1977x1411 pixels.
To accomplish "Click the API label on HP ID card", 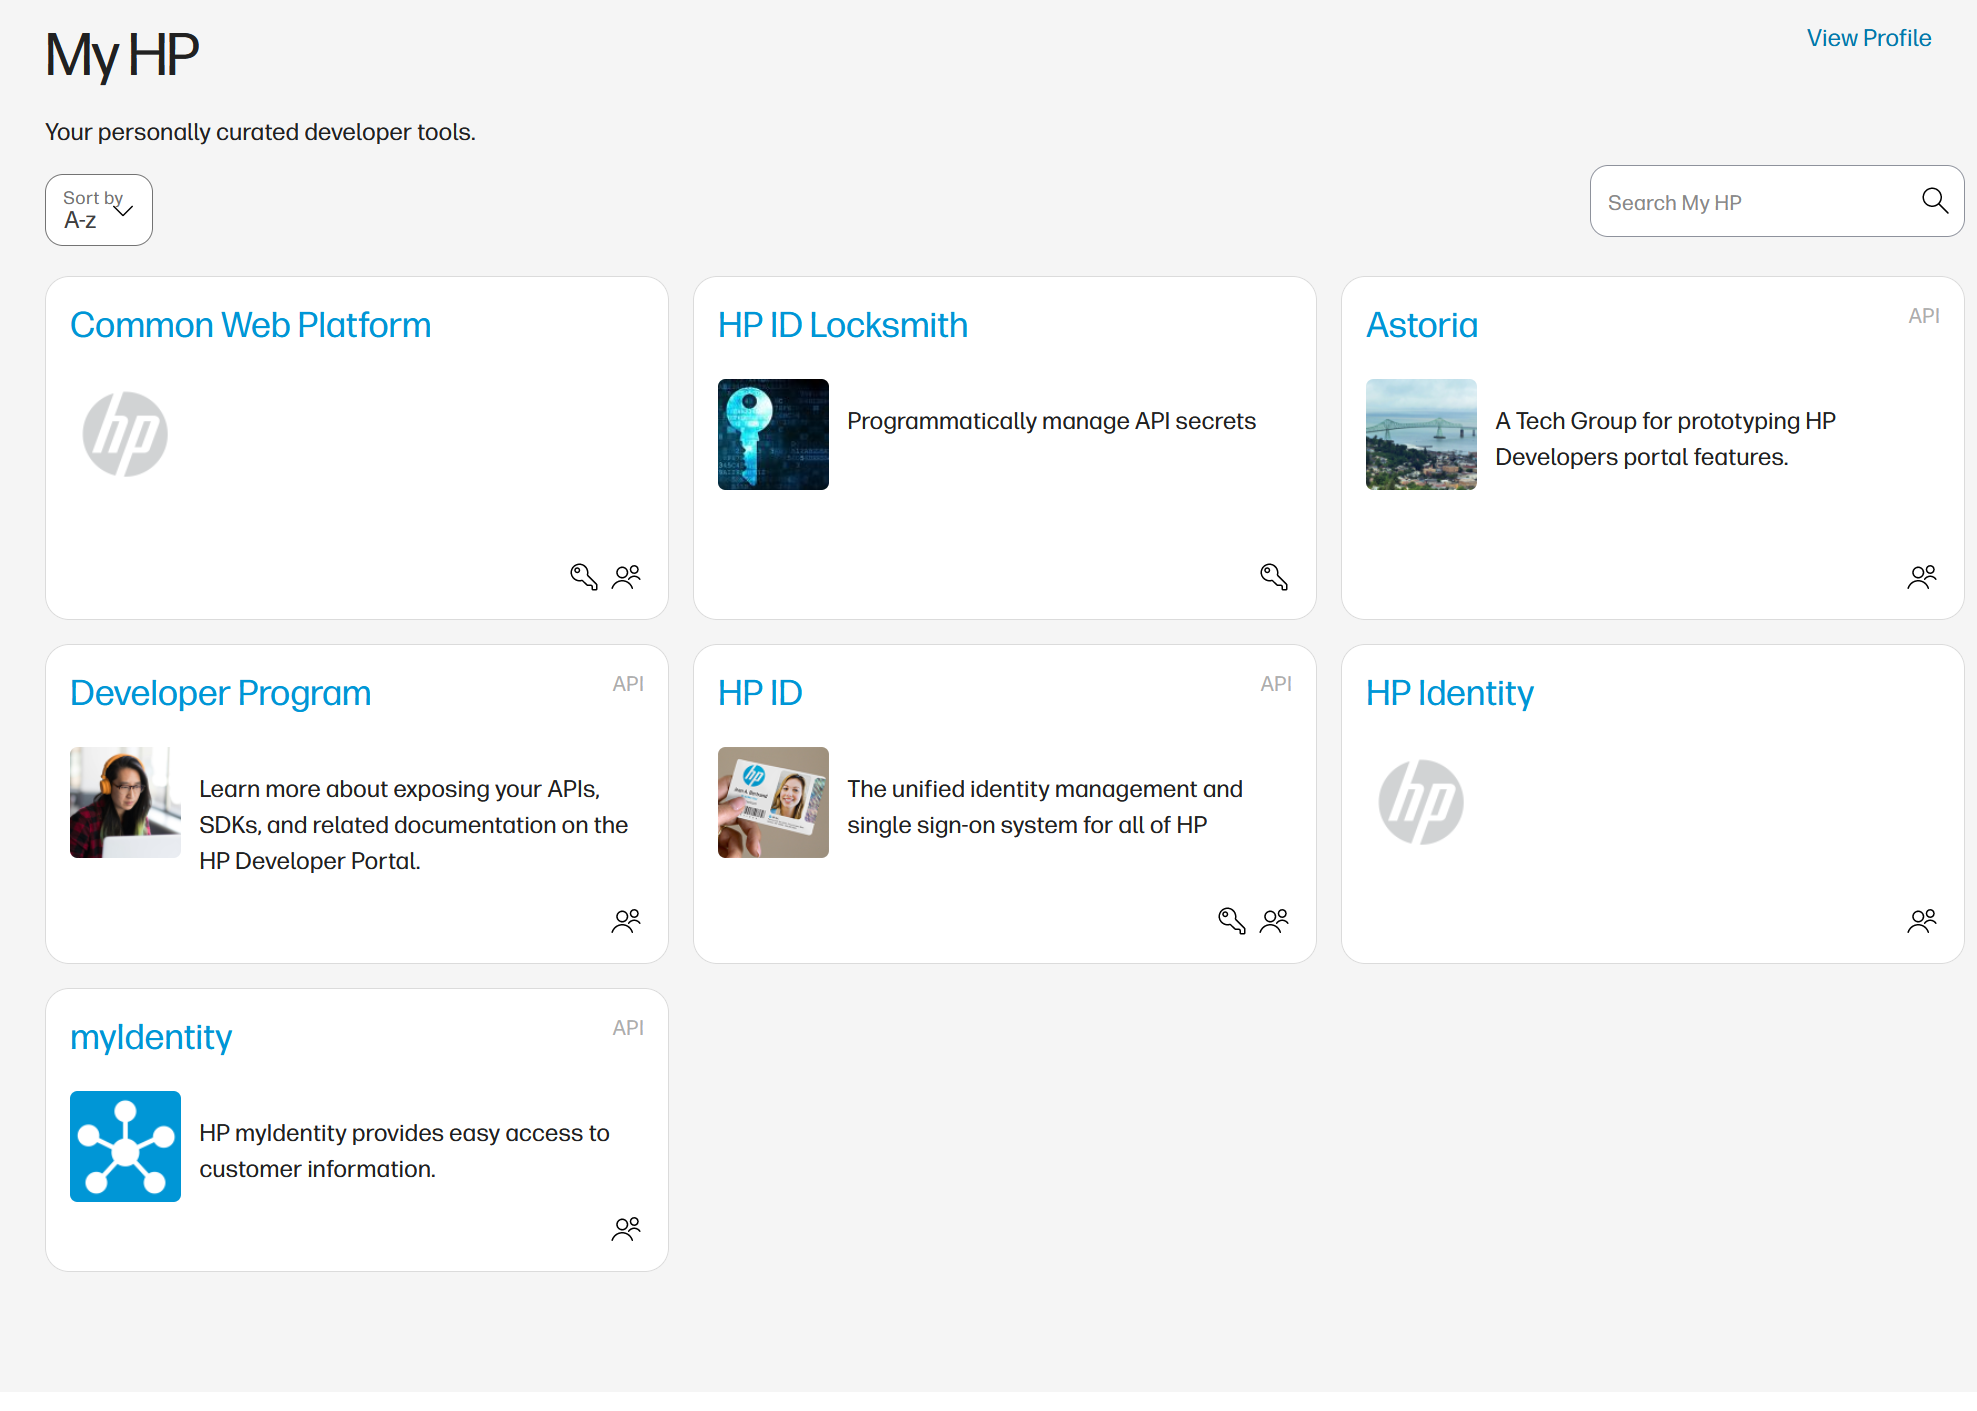I will point(1276,684).
